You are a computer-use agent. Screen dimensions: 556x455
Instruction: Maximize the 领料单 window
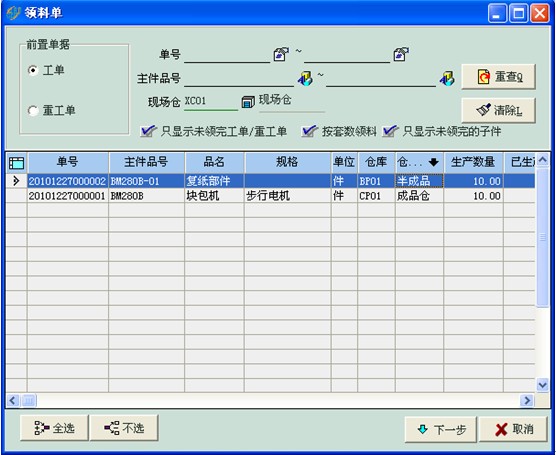coord(518,13)
